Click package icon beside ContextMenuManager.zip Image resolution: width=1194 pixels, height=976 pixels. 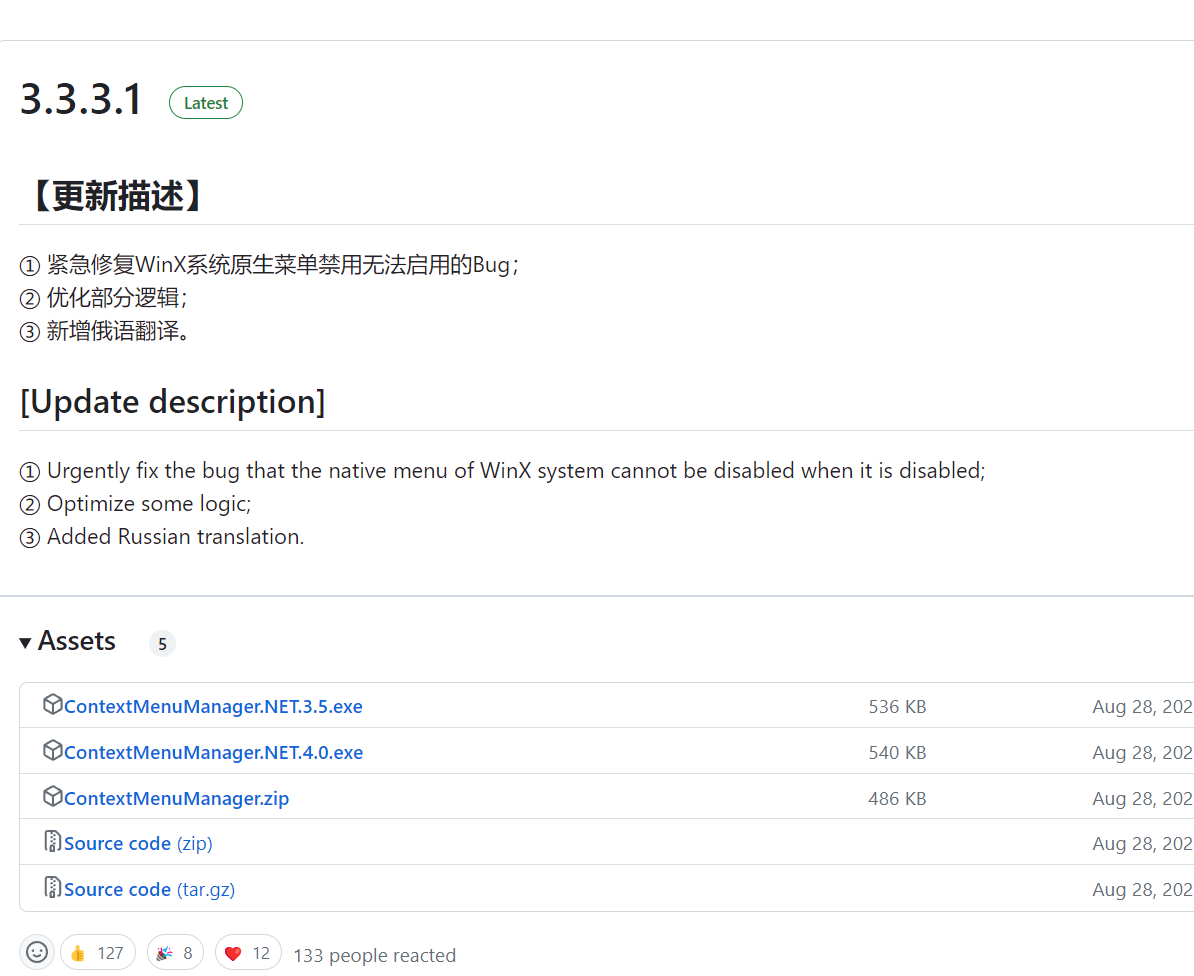pyautogui.click(x=53, y=796)
